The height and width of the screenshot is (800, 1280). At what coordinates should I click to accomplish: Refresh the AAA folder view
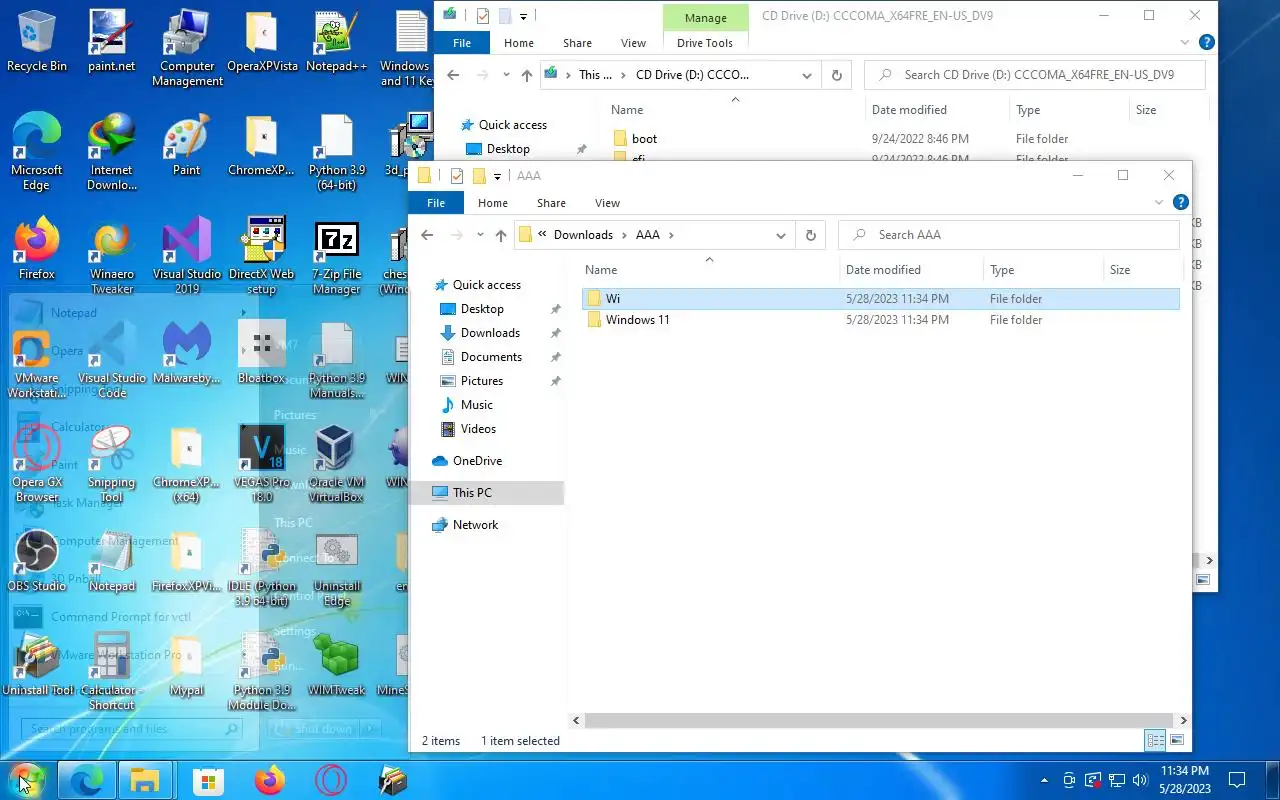coord(811,235)
